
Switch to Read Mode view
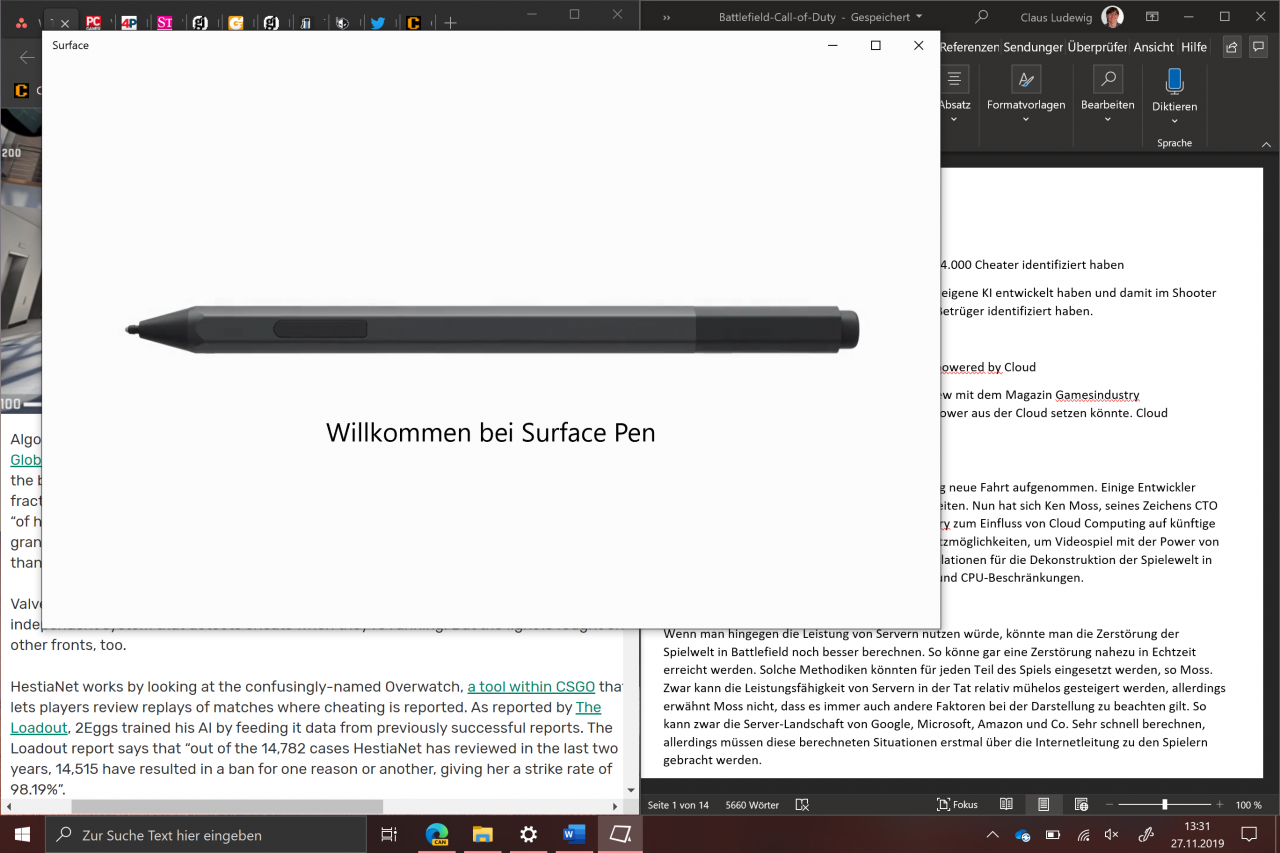(x=1006, y=804)
